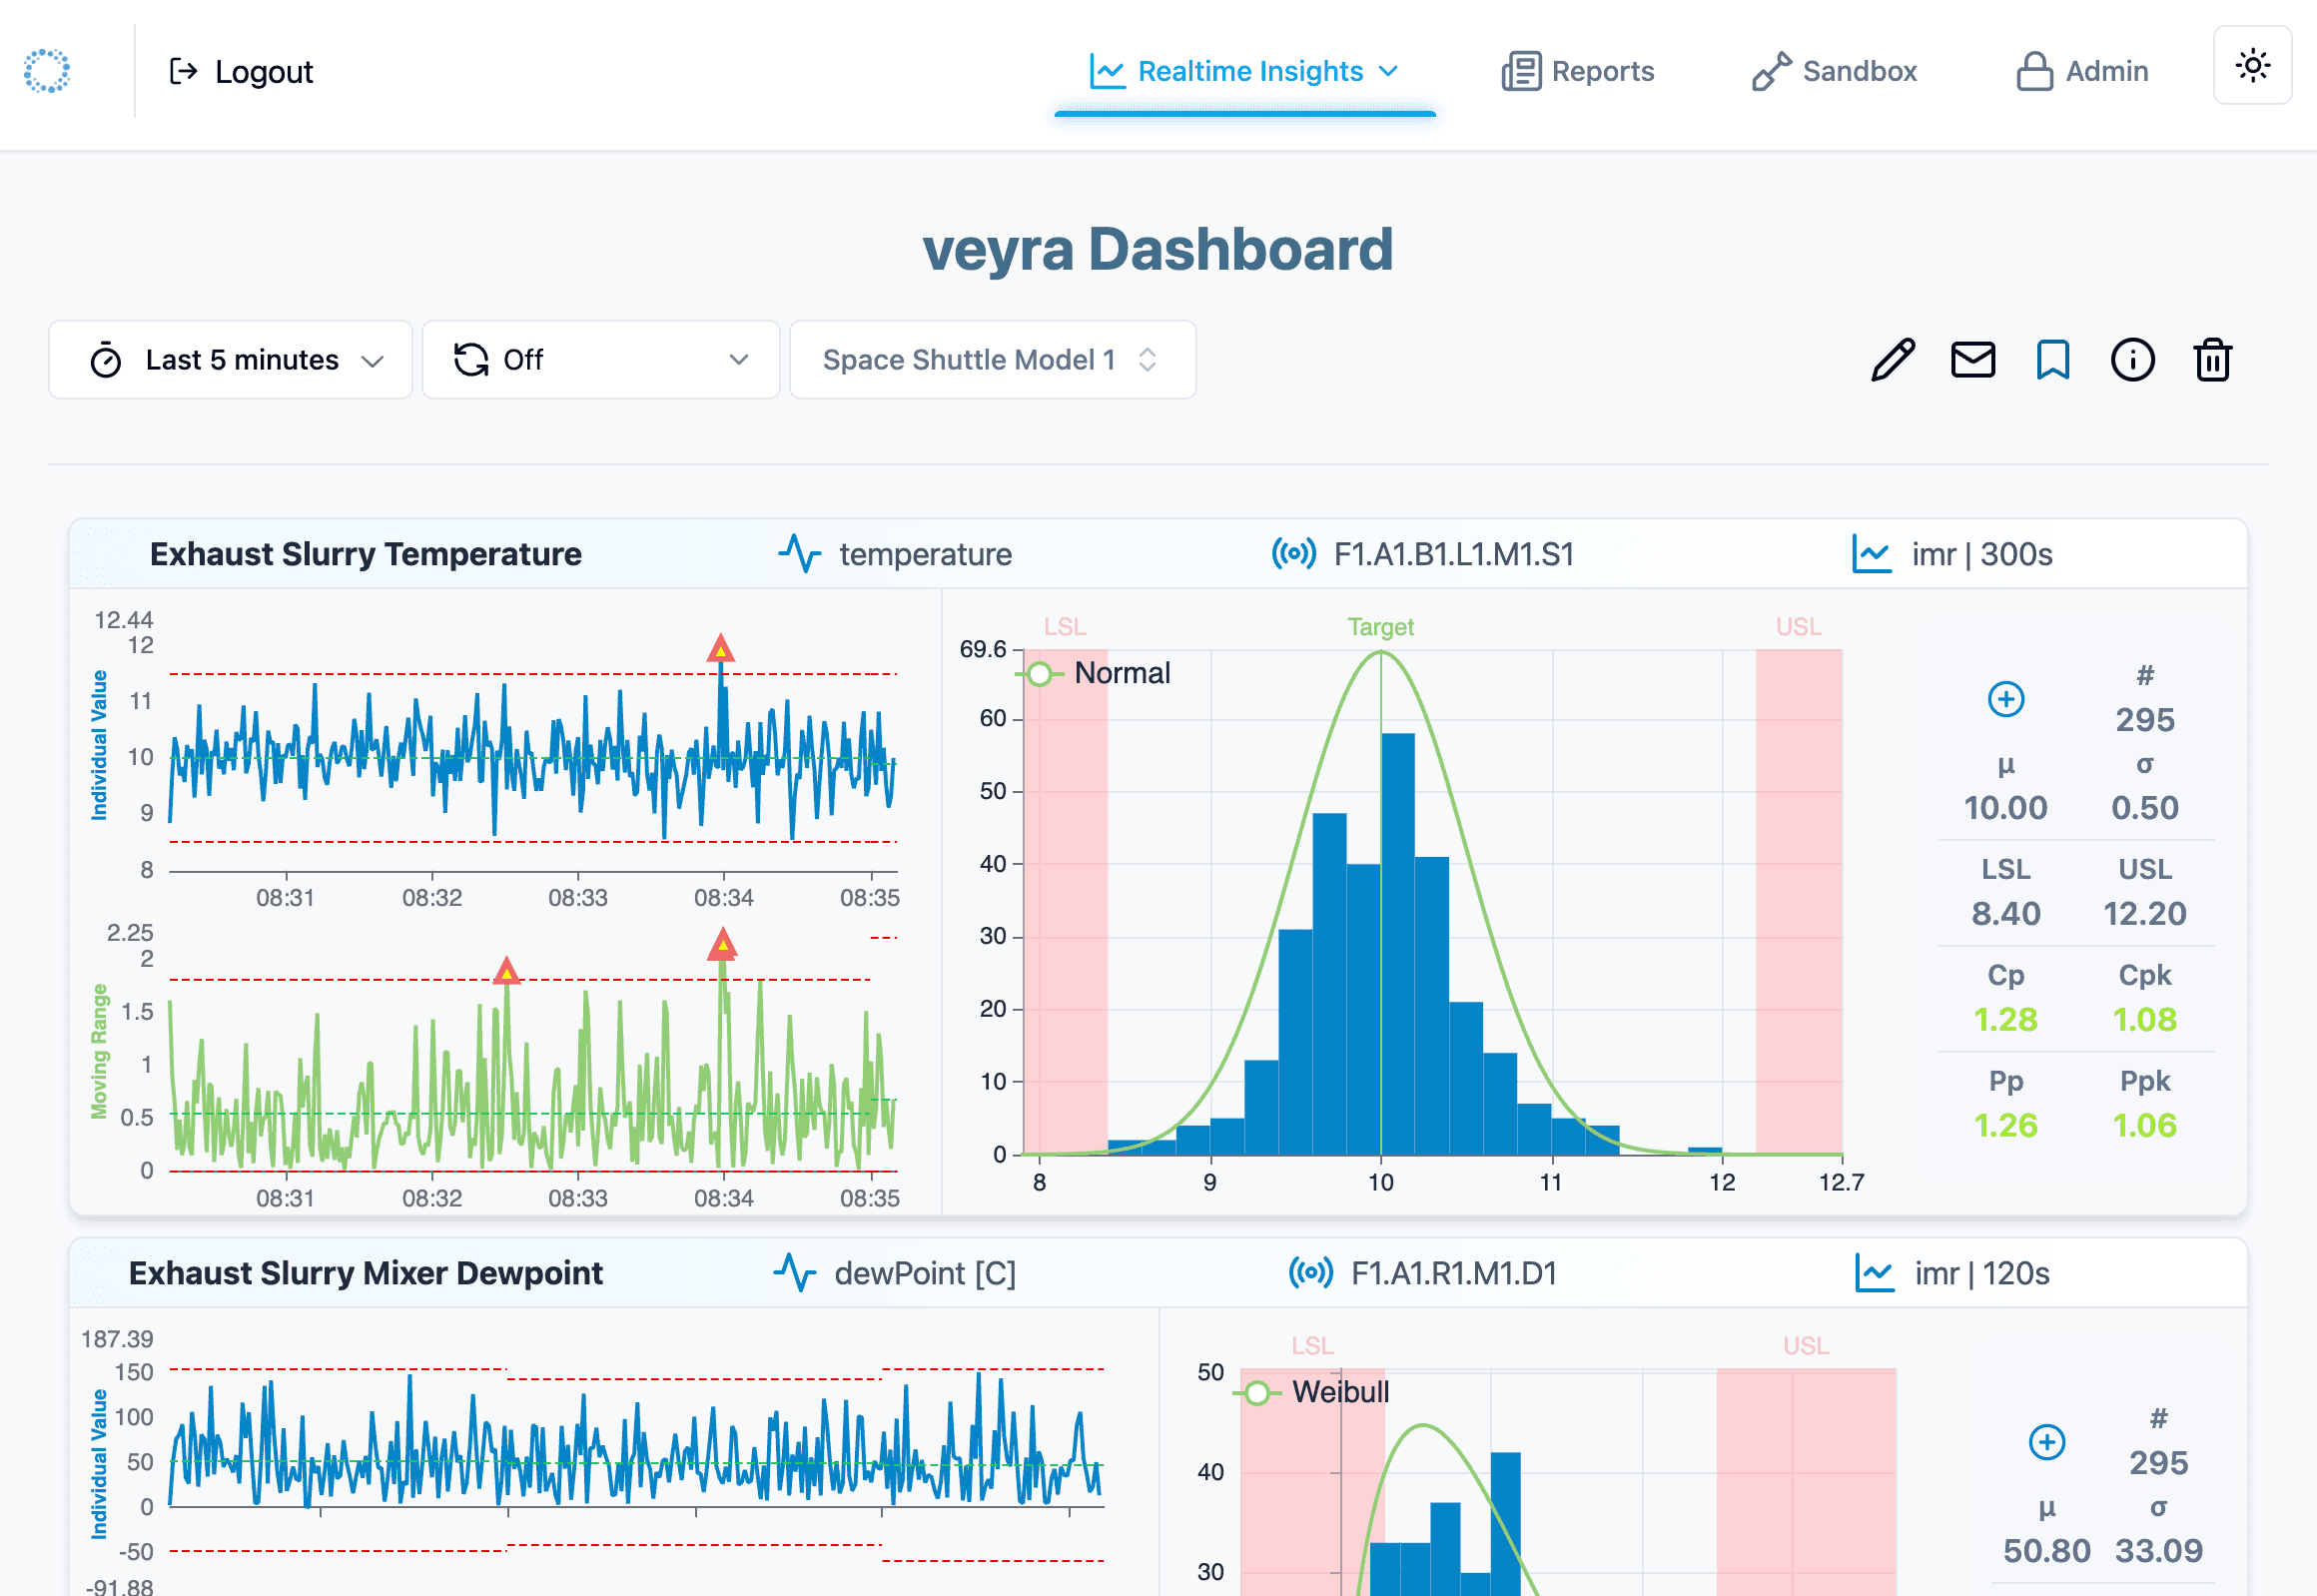Click the Pp value 1.26
This screenshot has height=1596, width=2317.
[2006, 1126]
